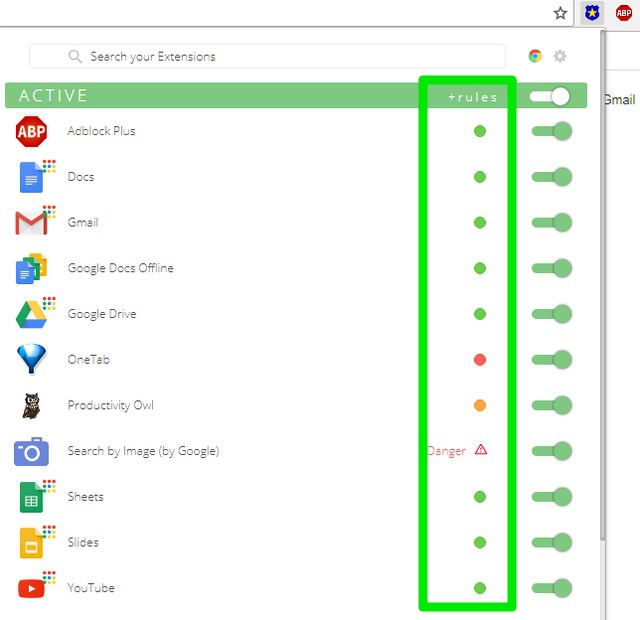Click the red Danger label
This screenshot has height=620, width=640.
point(447,451)
